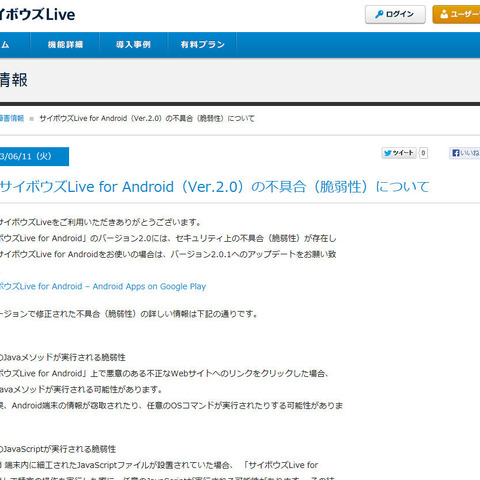Open the 有料プラン navigation tab
This screenshot has width=480, height=480.
click(x=202, y=45)
